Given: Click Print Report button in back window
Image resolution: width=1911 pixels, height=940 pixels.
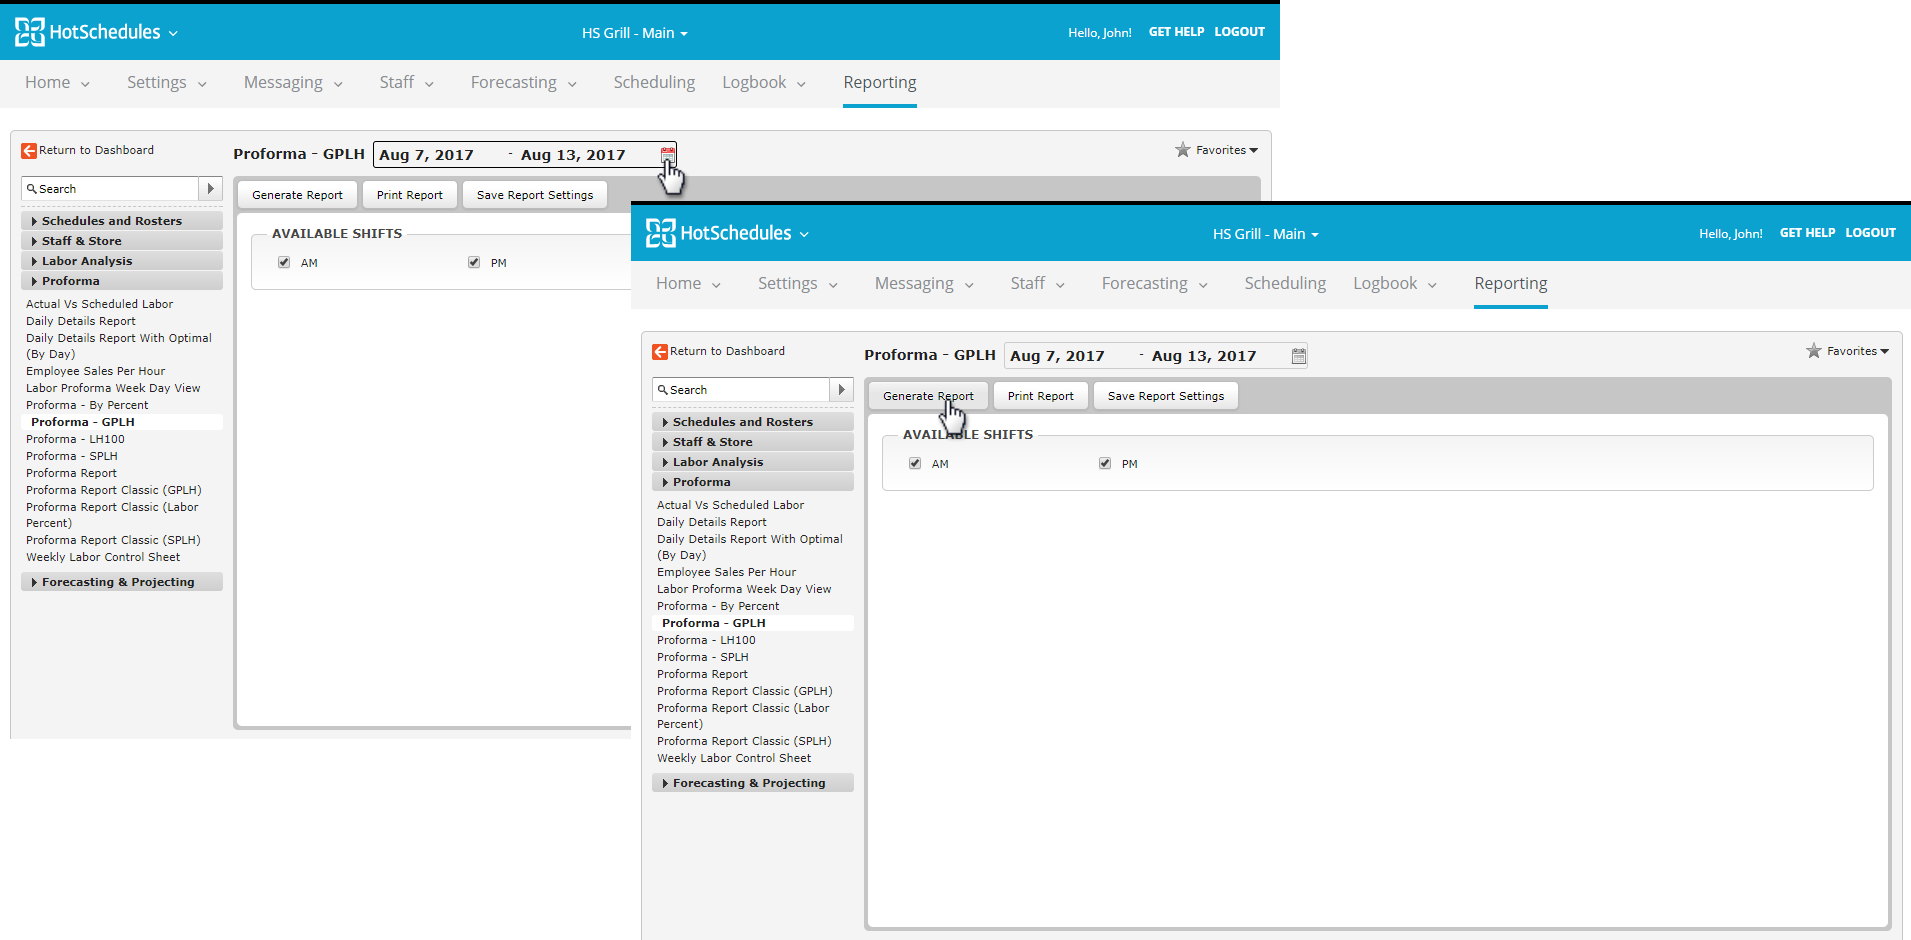Looking at the screenshot, I should (409, 195).
